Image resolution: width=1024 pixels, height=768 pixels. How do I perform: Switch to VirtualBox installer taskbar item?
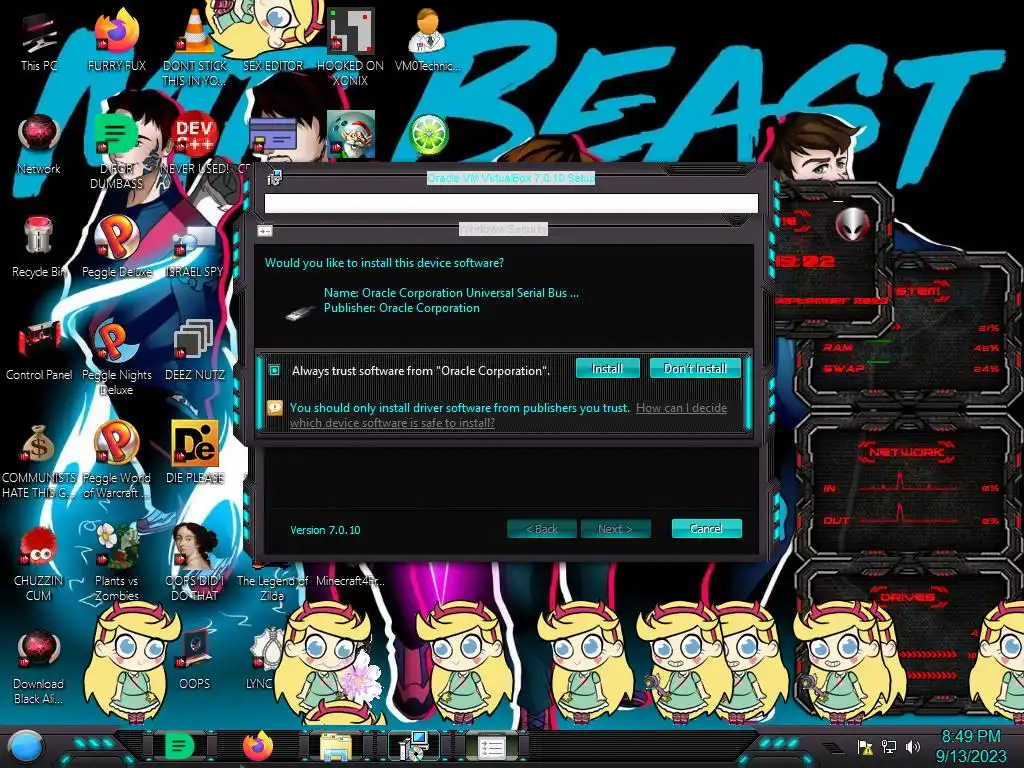(413, 746)
